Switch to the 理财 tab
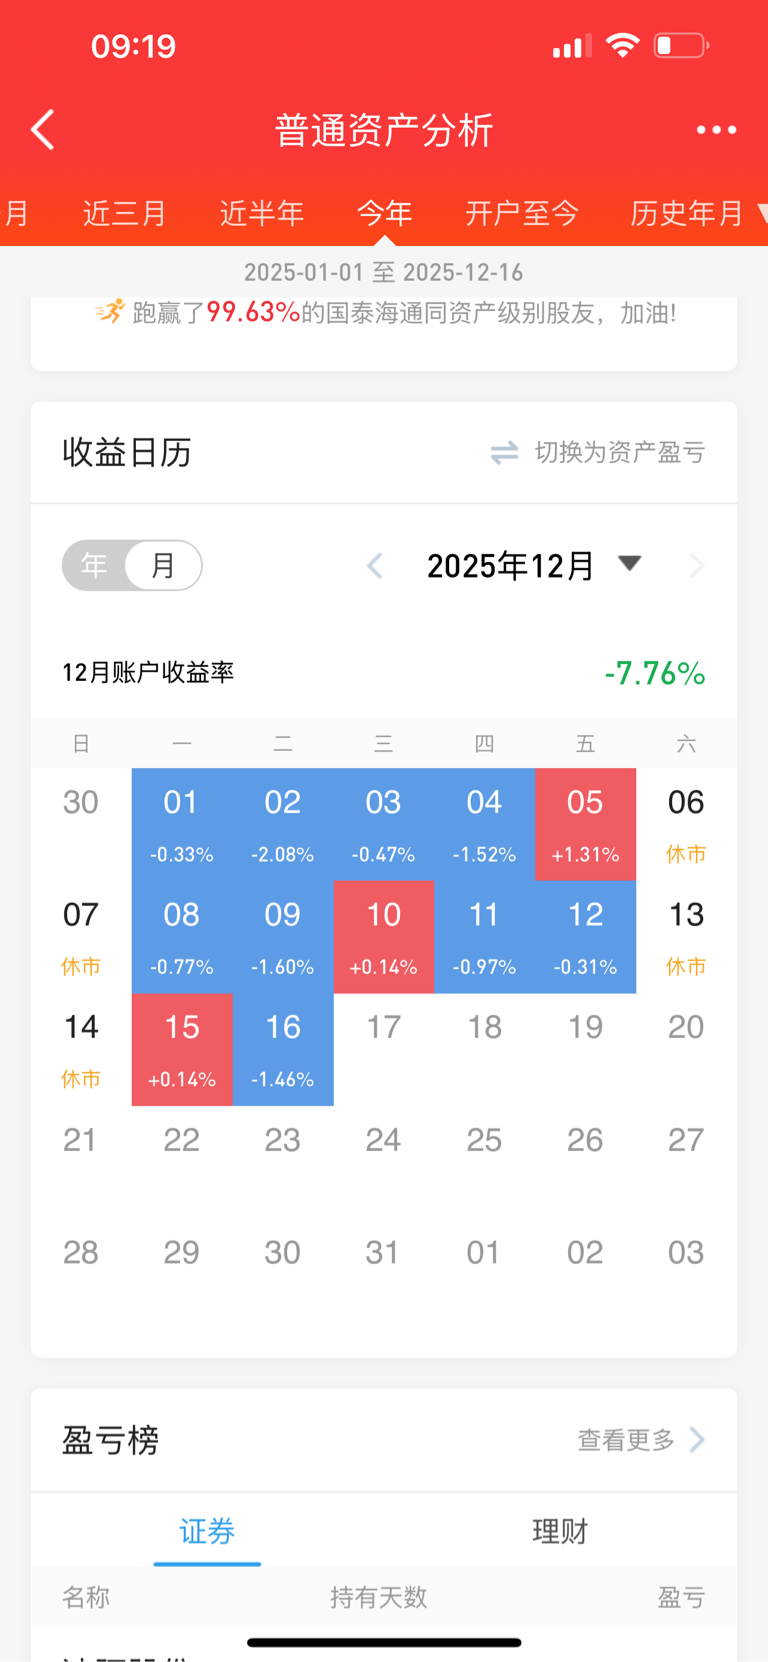This screenshot has height=1662, width=768. point(560,1531)
